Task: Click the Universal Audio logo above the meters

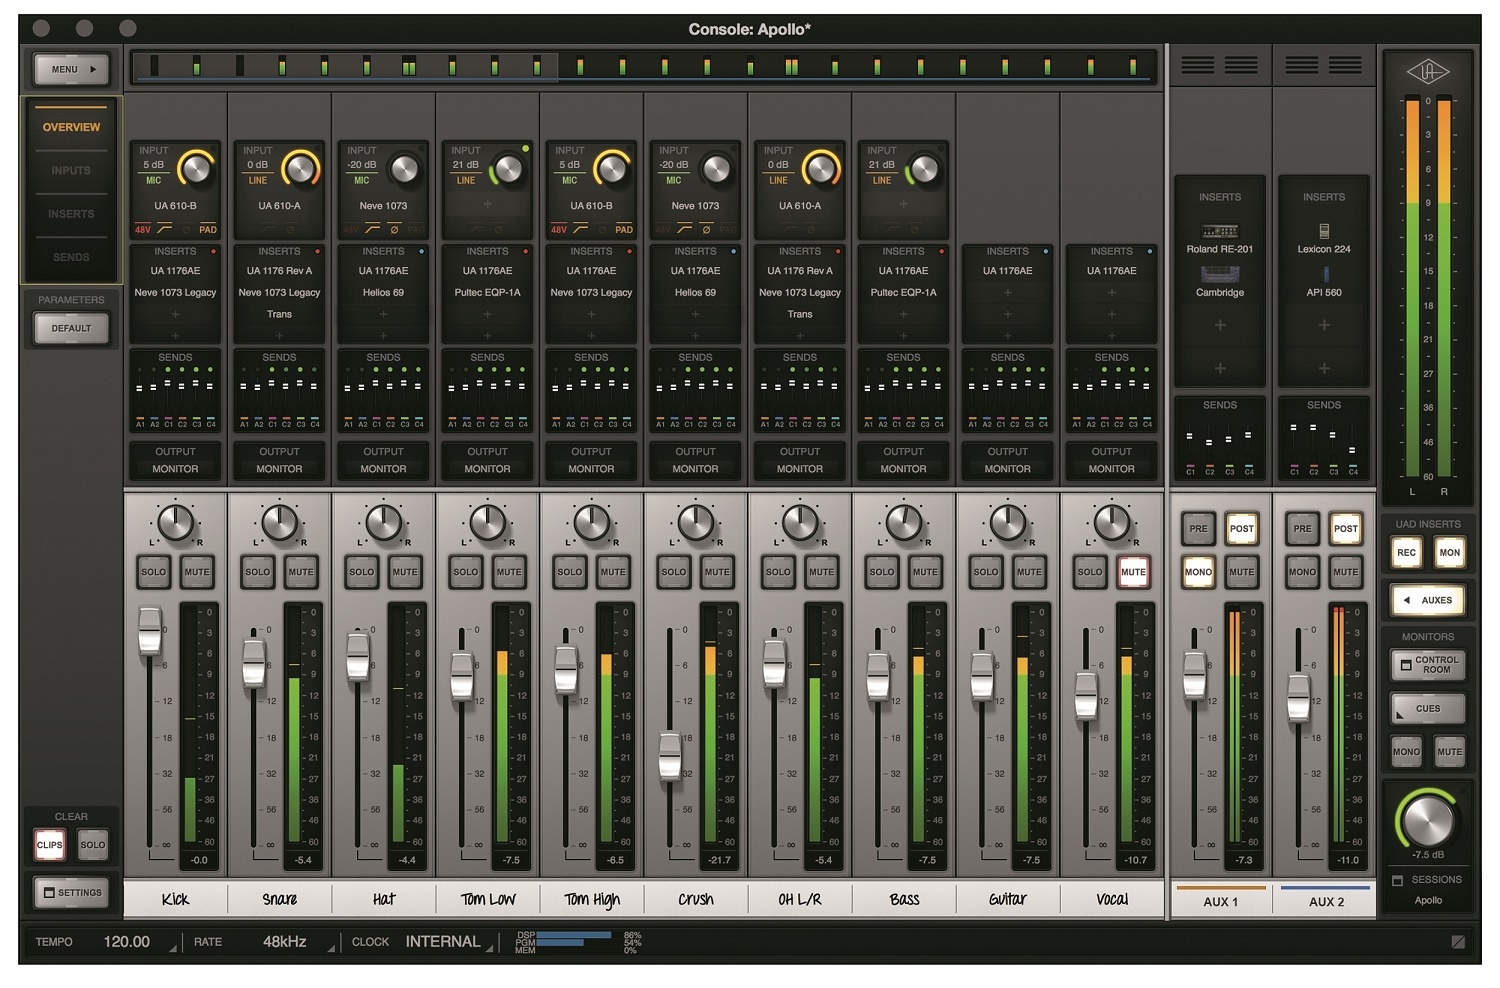Action: (x=1427, y=72)
